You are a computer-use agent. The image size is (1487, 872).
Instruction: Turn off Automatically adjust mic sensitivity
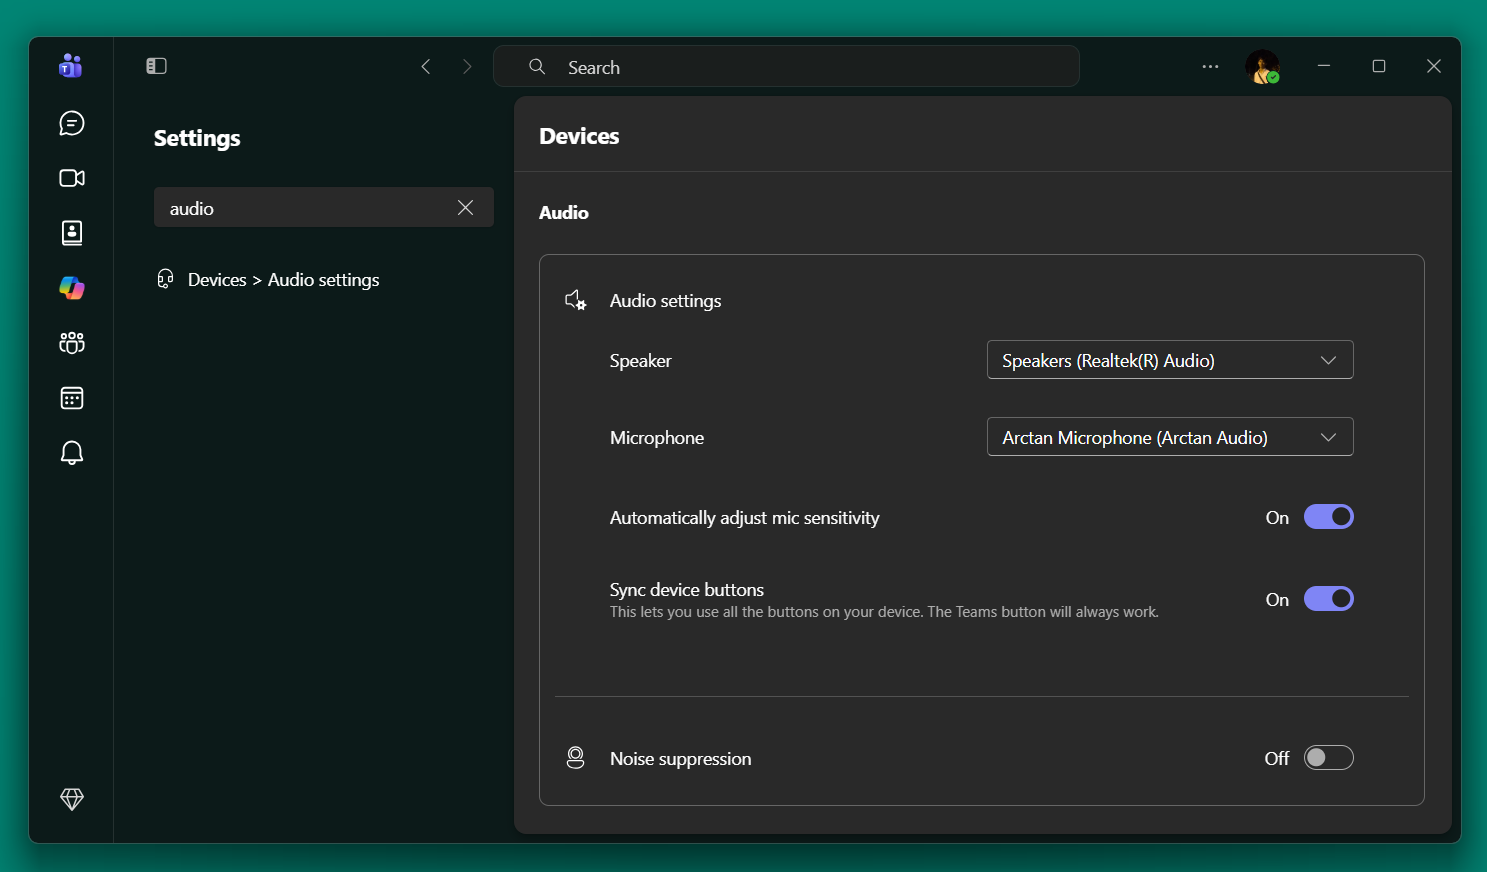coord(1328,517)
